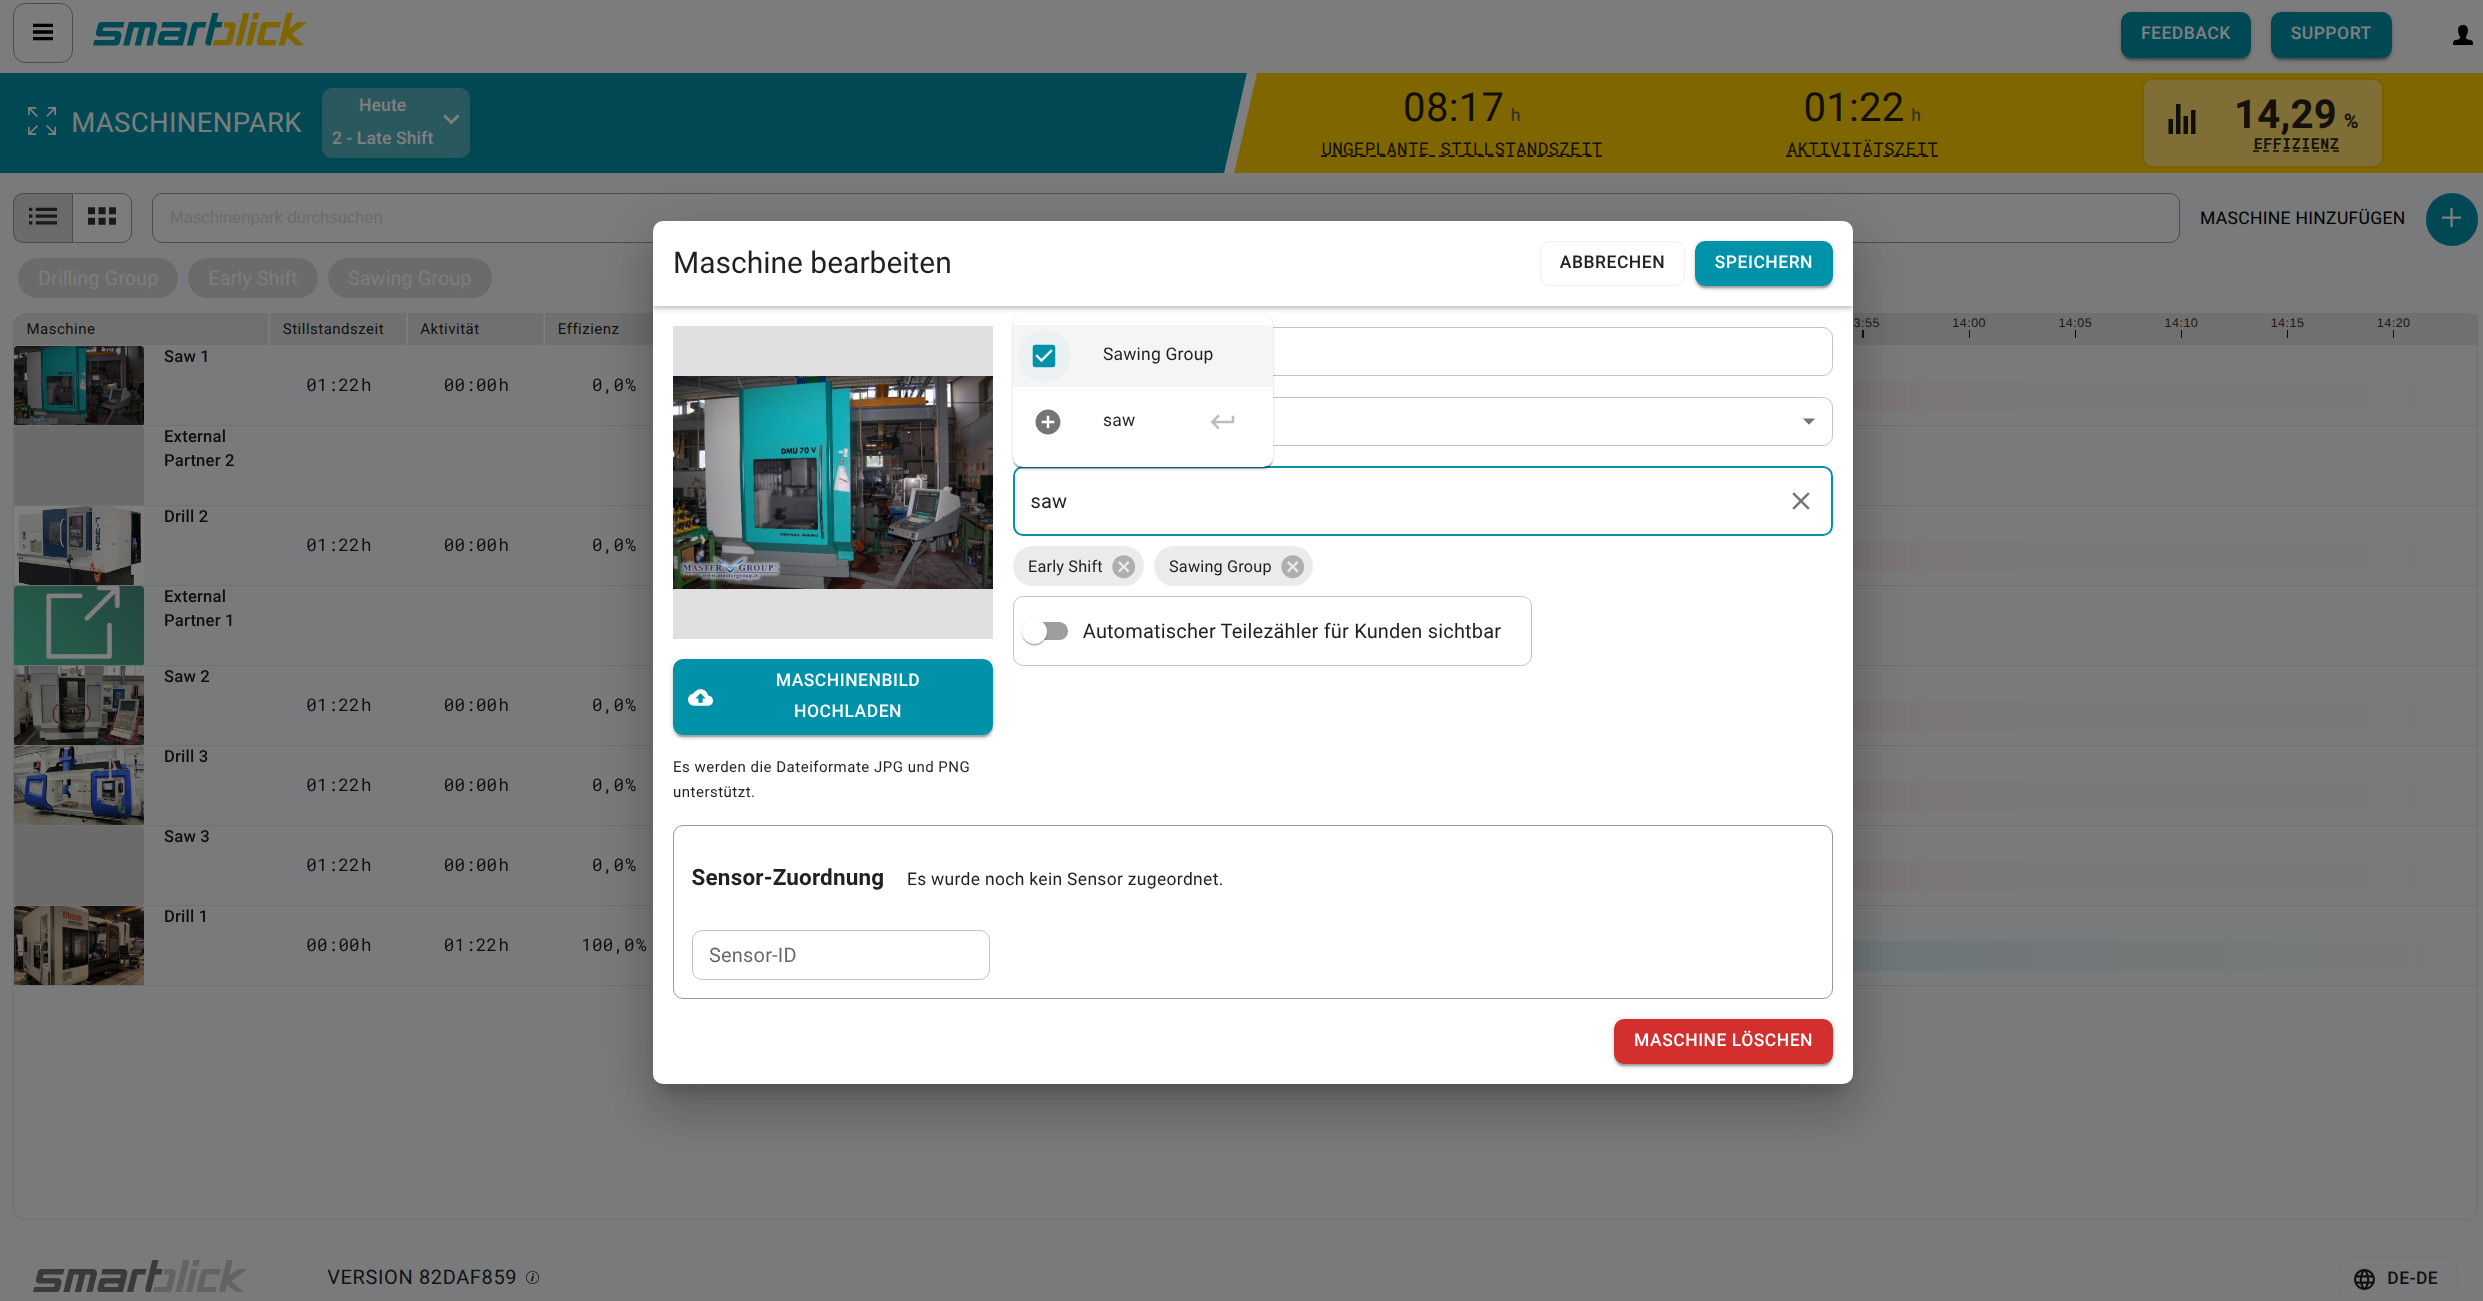Image resolution: width=2483 pixels, height=1301 pixels.
Task: Uncheck the Sawing Group checkbox
Action: [x=1044, y=355]
